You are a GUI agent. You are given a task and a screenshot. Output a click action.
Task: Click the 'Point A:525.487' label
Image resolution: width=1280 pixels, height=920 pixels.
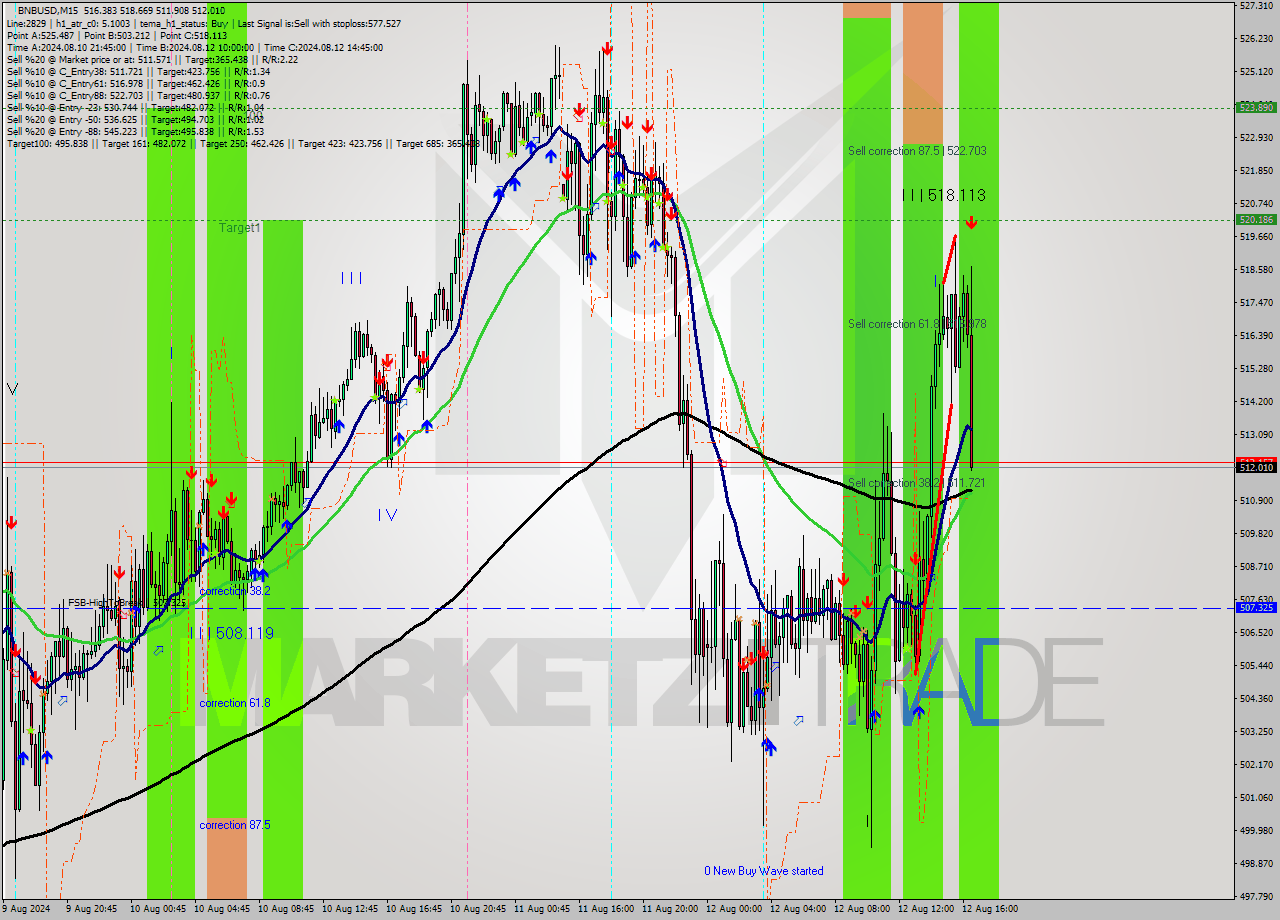[39, 35]
